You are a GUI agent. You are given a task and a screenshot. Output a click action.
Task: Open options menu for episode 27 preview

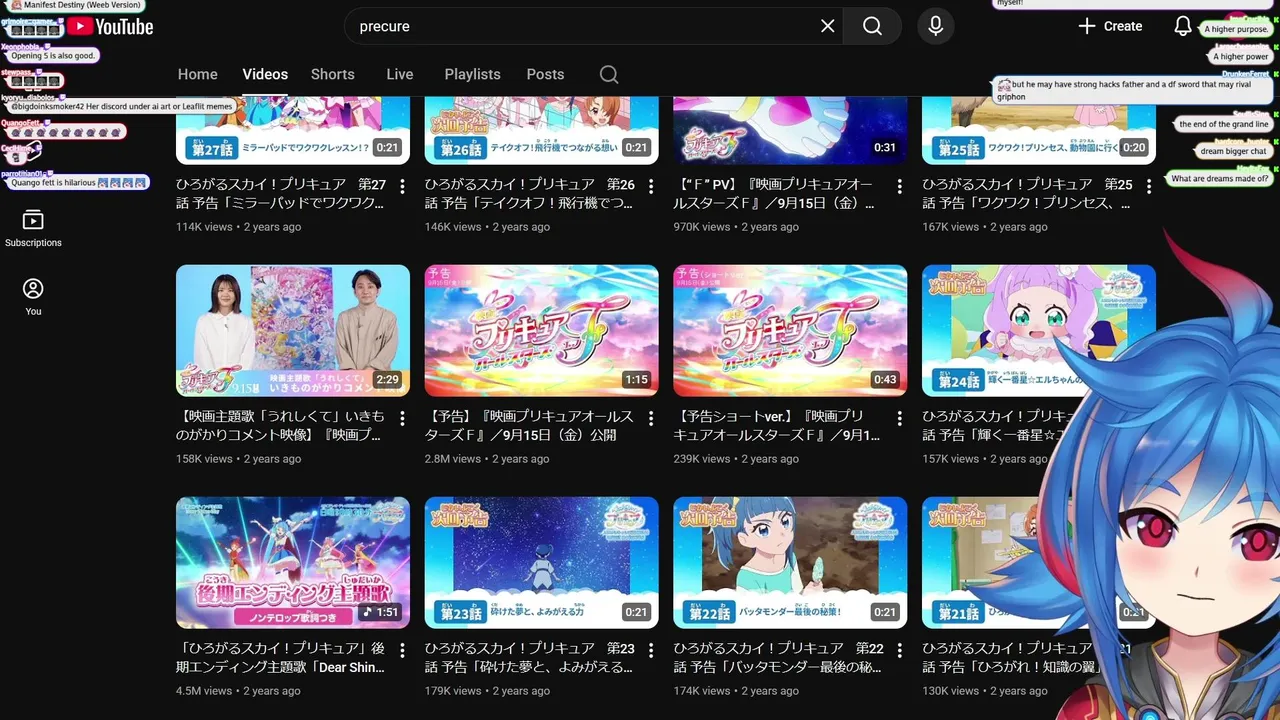coord(402,186)
